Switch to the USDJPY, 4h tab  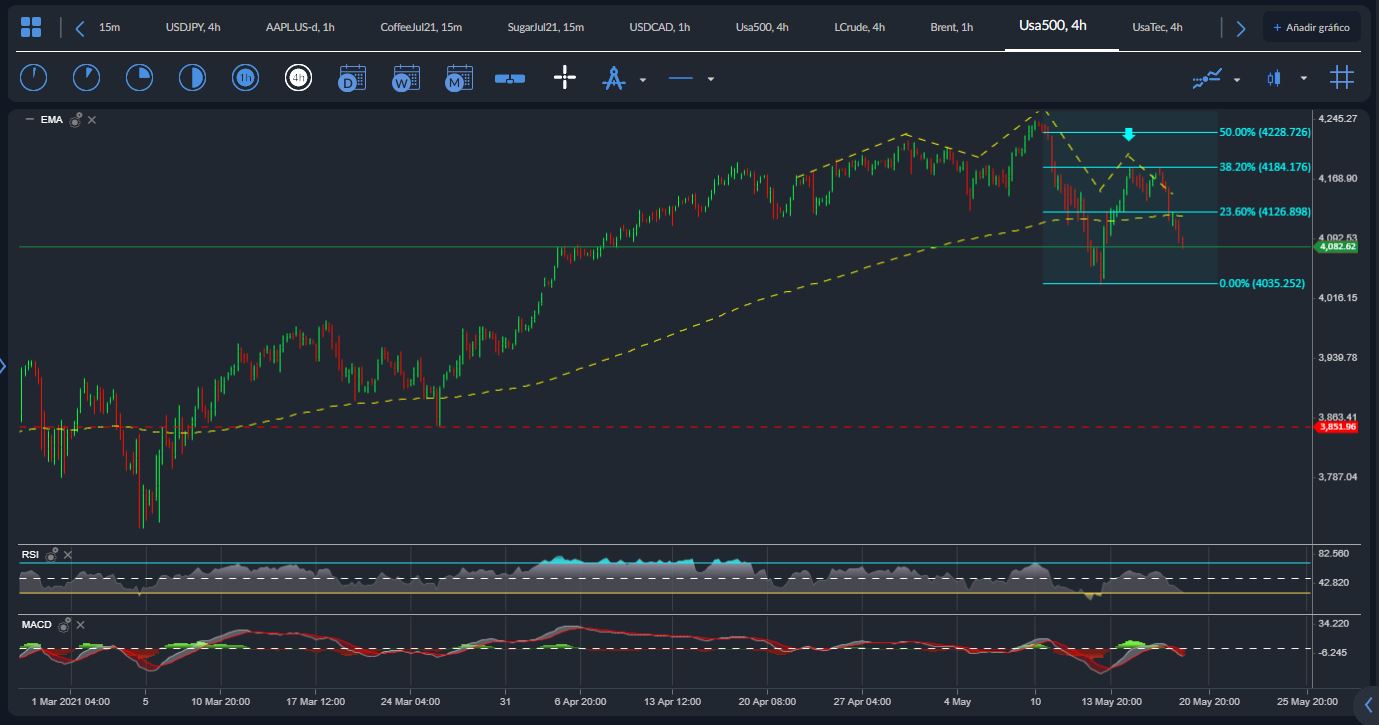(x=193, y=27)
